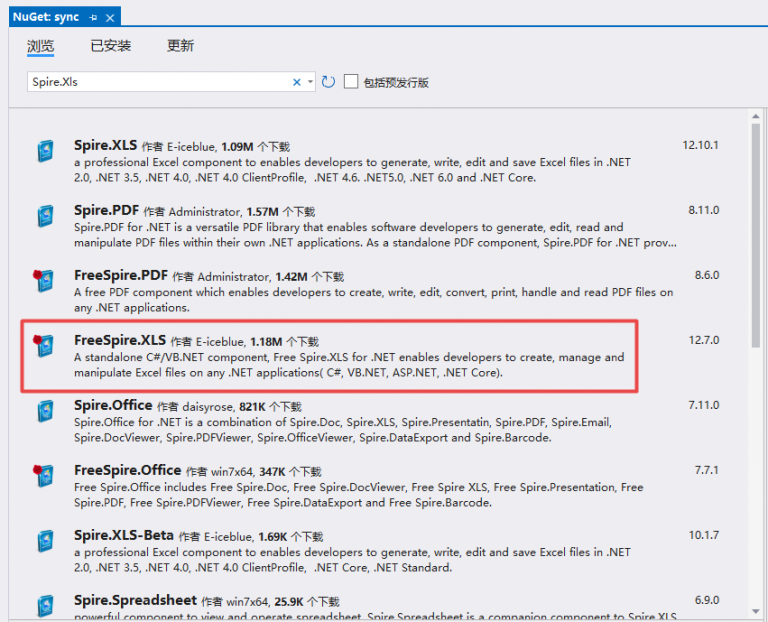This screenshot has width=768, height=622.
Task: Switch to the 更新 tab
Action: [x=180, y=46]
